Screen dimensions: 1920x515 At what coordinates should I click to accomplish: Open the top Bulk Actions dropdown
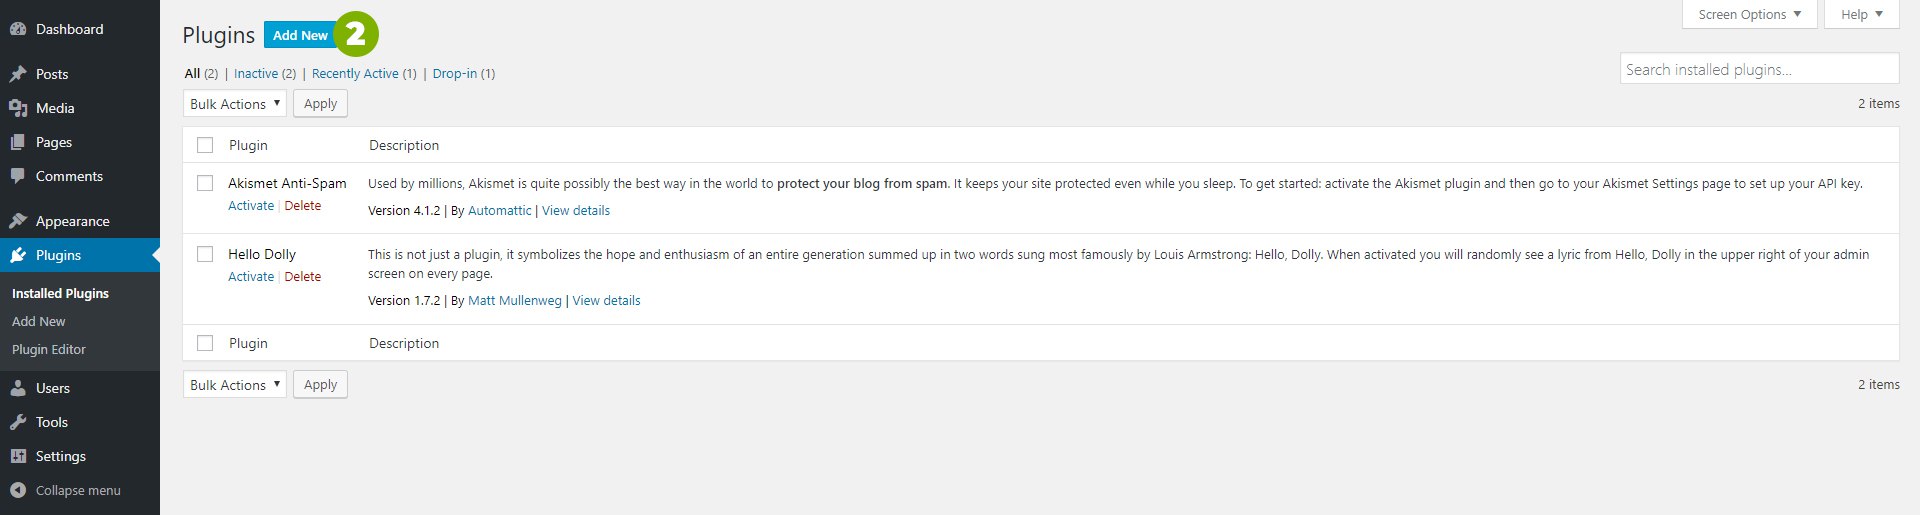(235, 104)
